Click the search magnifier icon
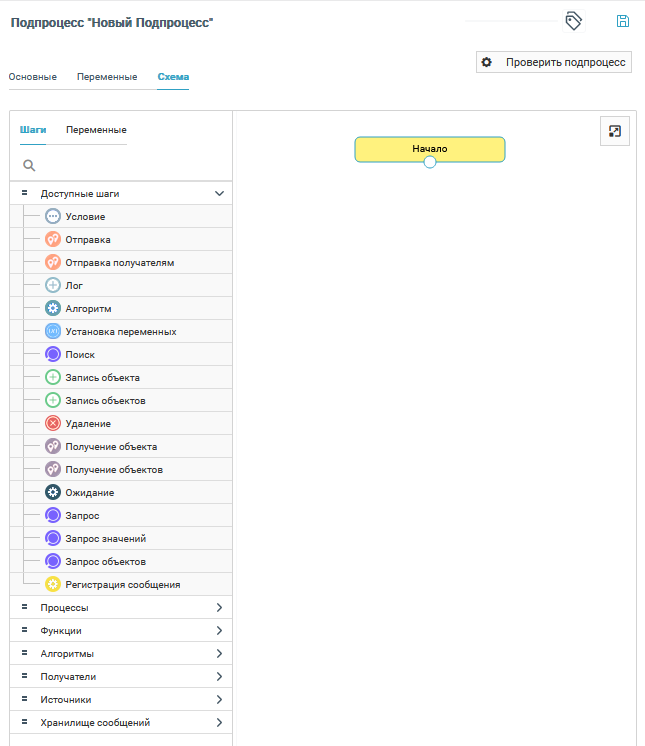 29,165
